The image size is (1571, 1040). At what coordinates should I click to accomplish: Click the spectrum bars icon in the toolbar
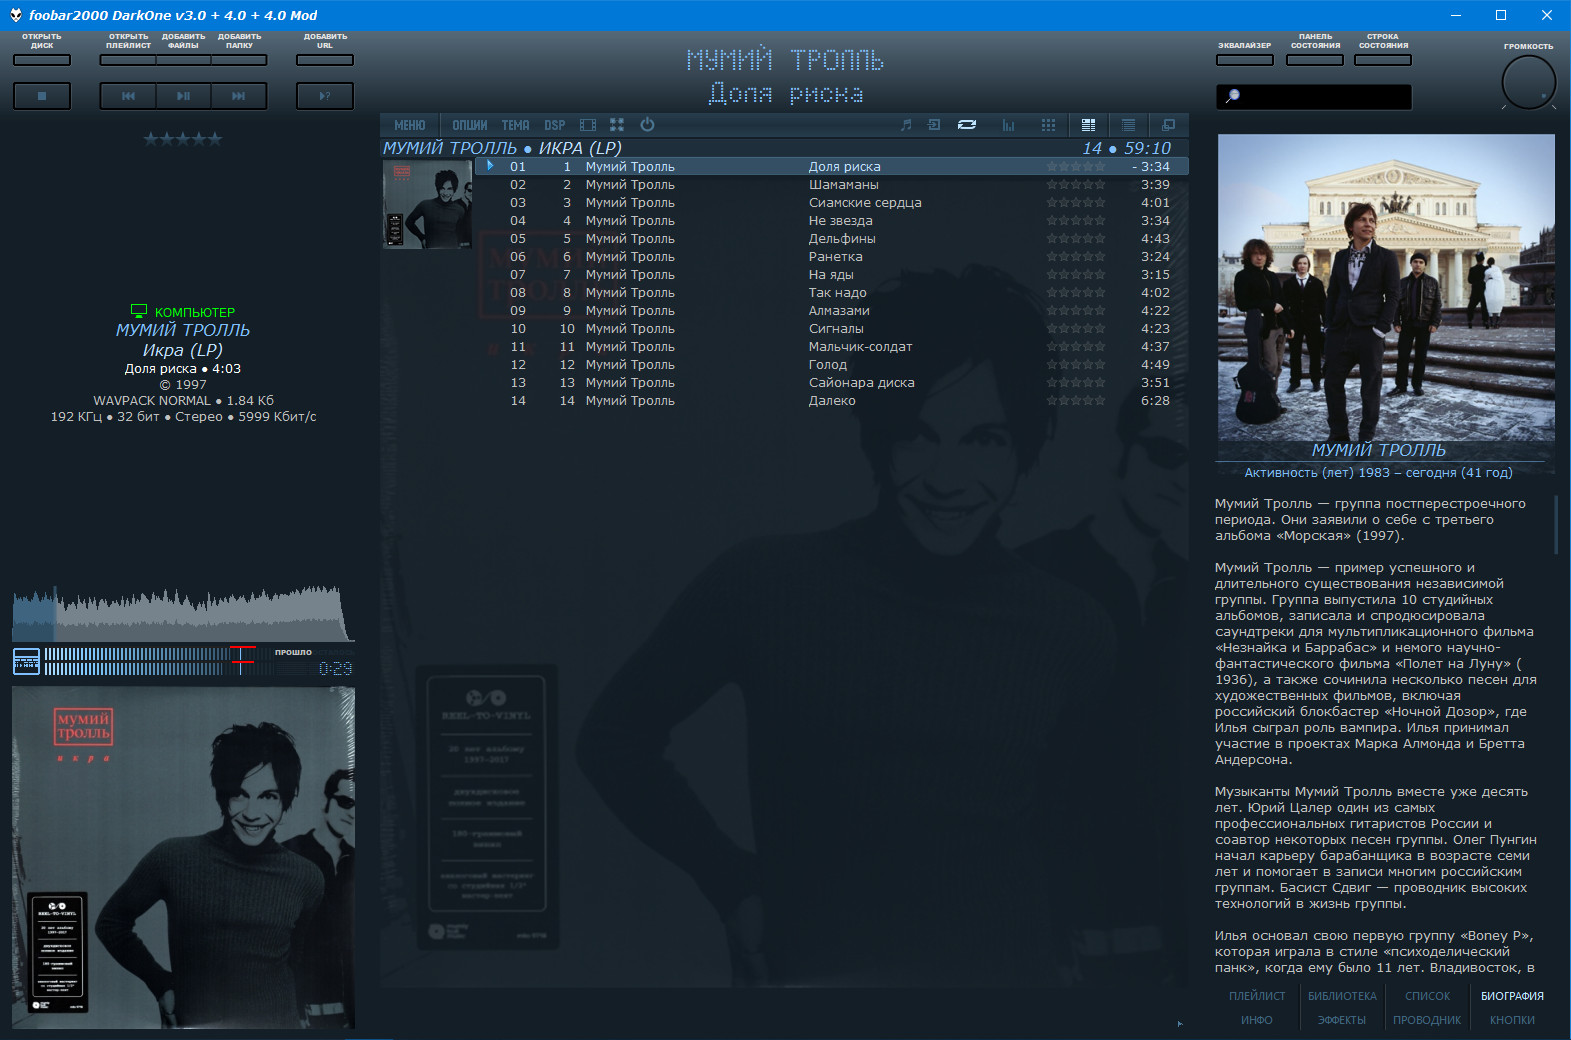tap(1008, 125)
